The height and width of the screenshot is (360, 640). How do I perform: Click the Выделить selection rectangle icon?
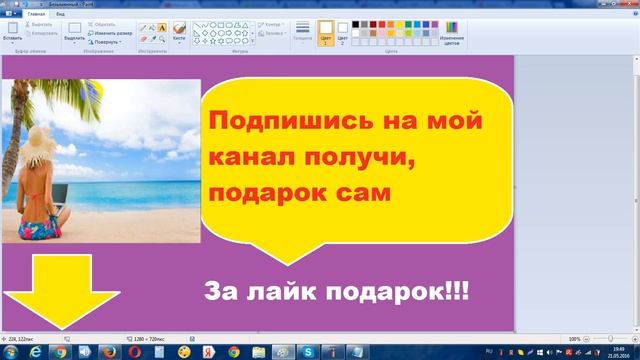click(75, 28)
